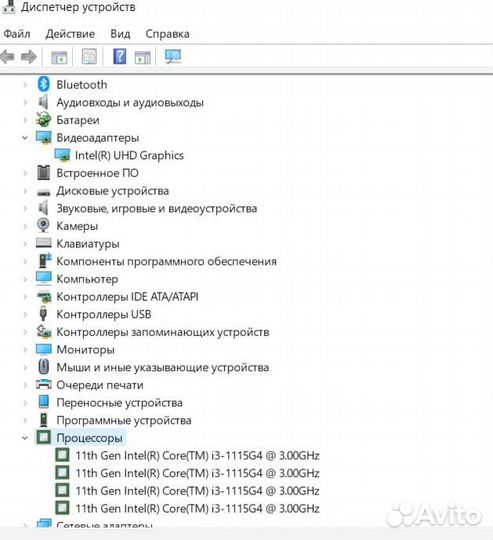493x540 pixels.
Task: Expand the Мониторы node
Action: 25,350
